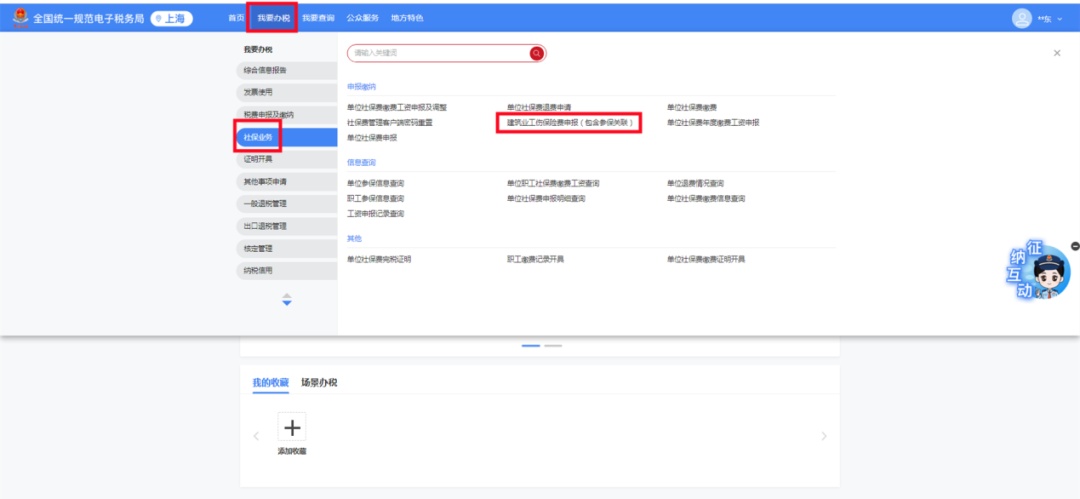Minimize the 征纳互动 widget with the minus icon
This screenshot has width=1080, height=499.
pyautogui.click(x=1075, y=246)
